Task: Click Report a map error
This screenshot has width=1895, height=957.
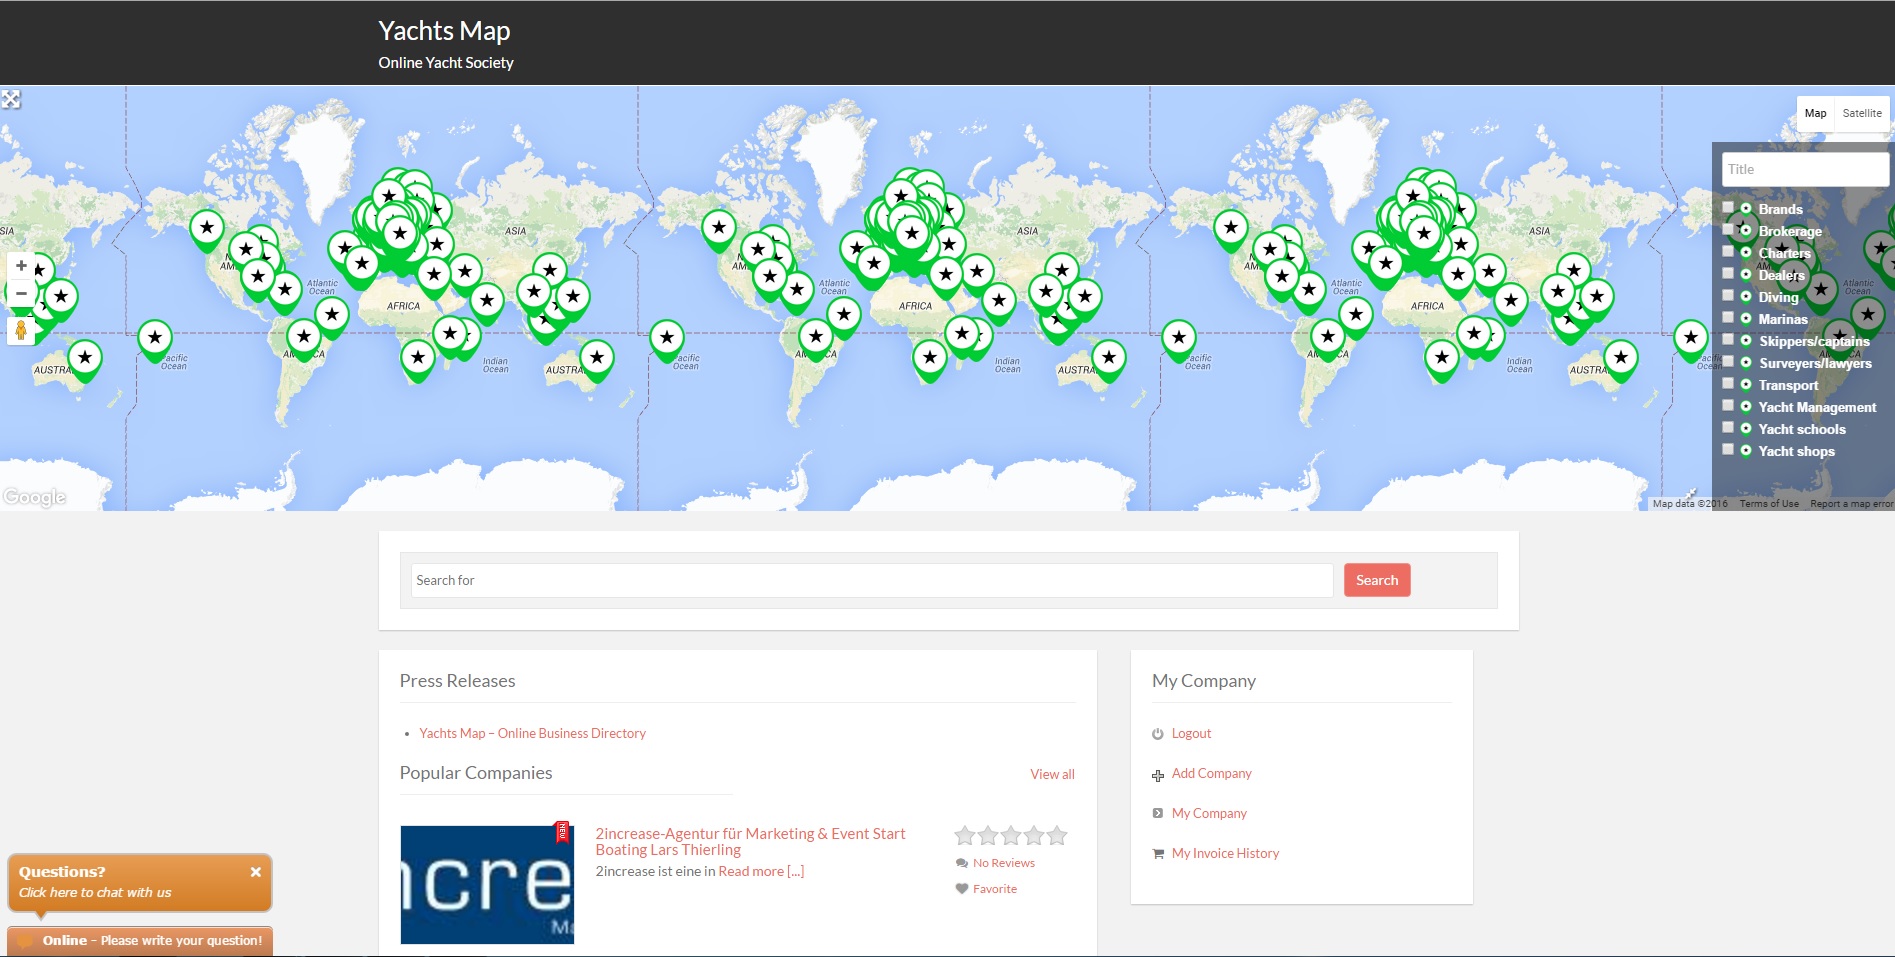Action: 1851,504
